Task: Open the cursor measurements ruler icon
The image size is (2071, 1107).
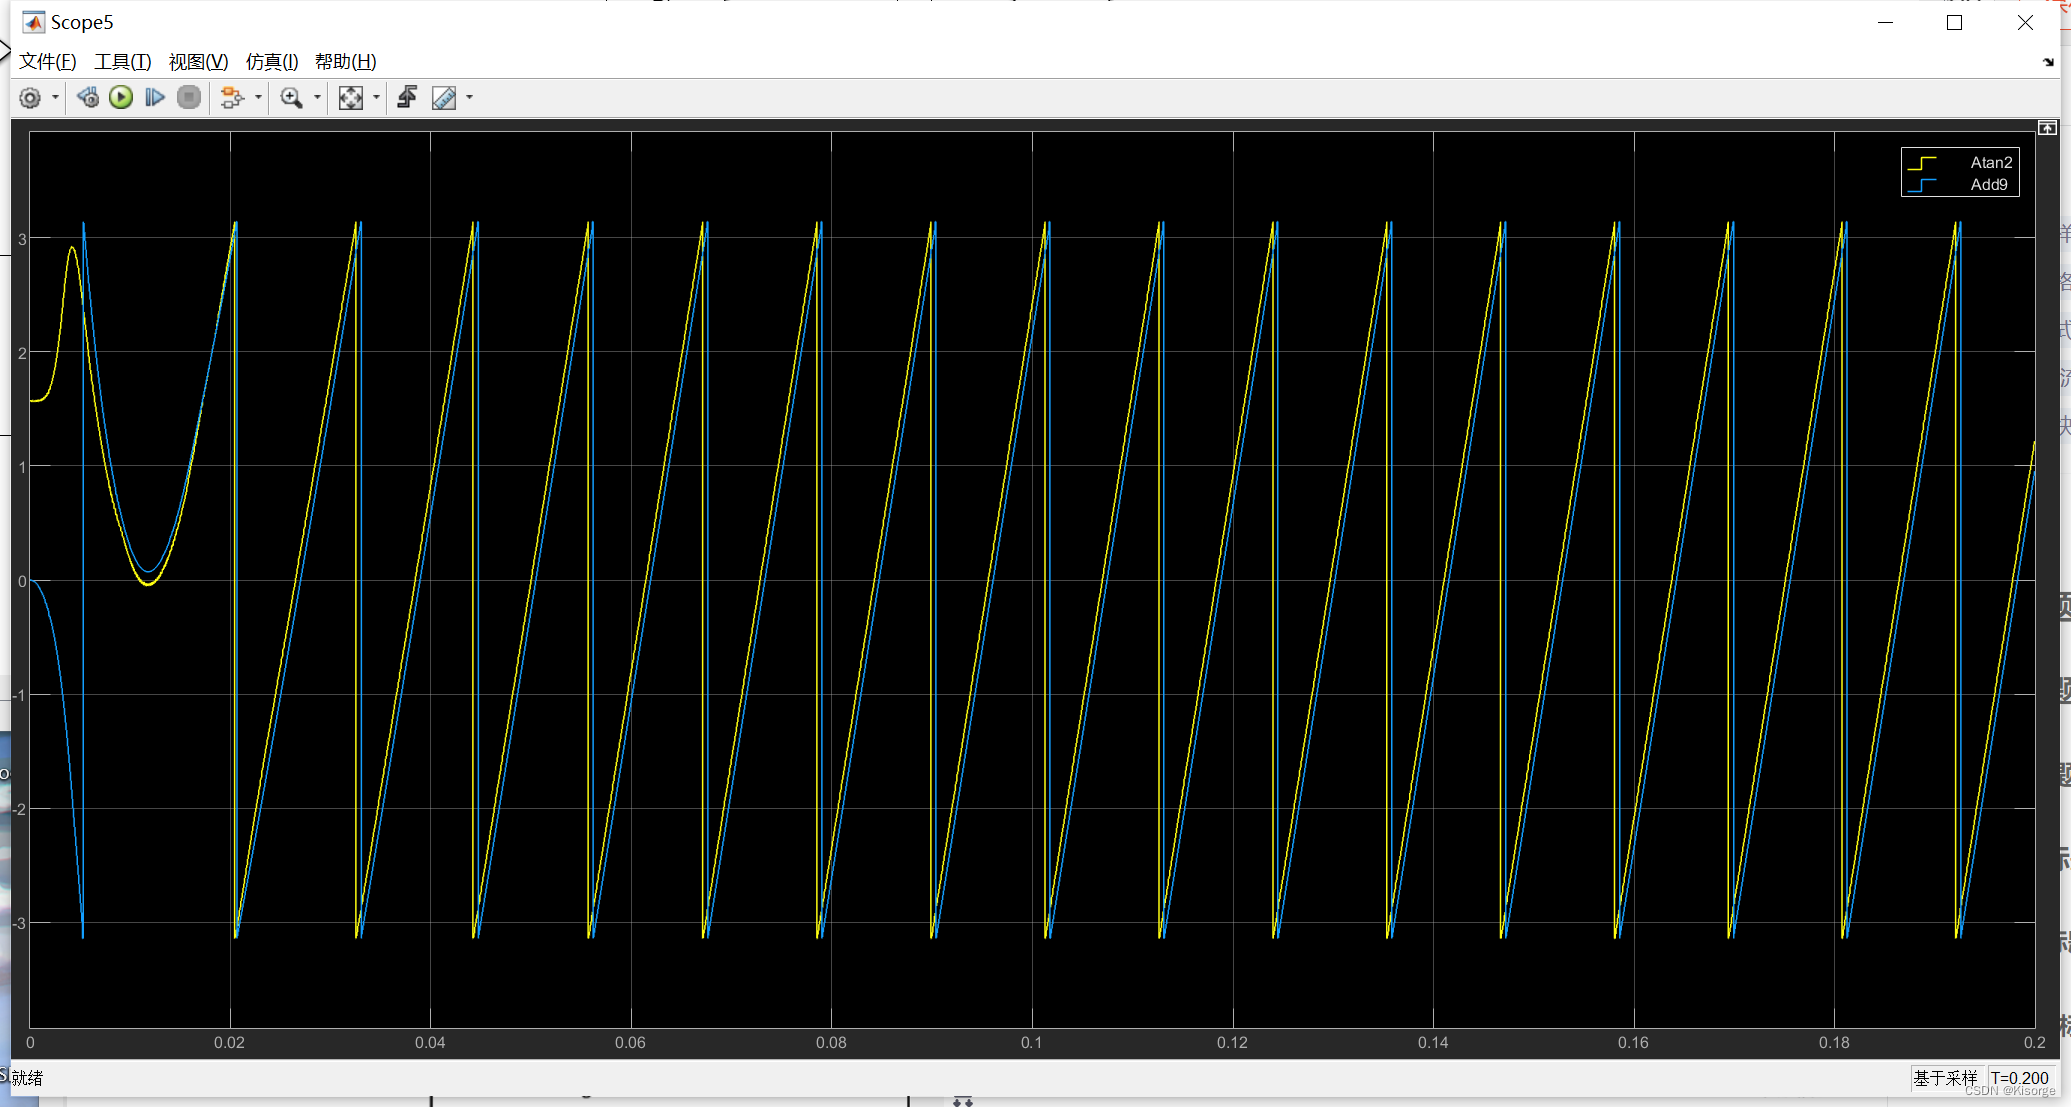Action: 444,97
